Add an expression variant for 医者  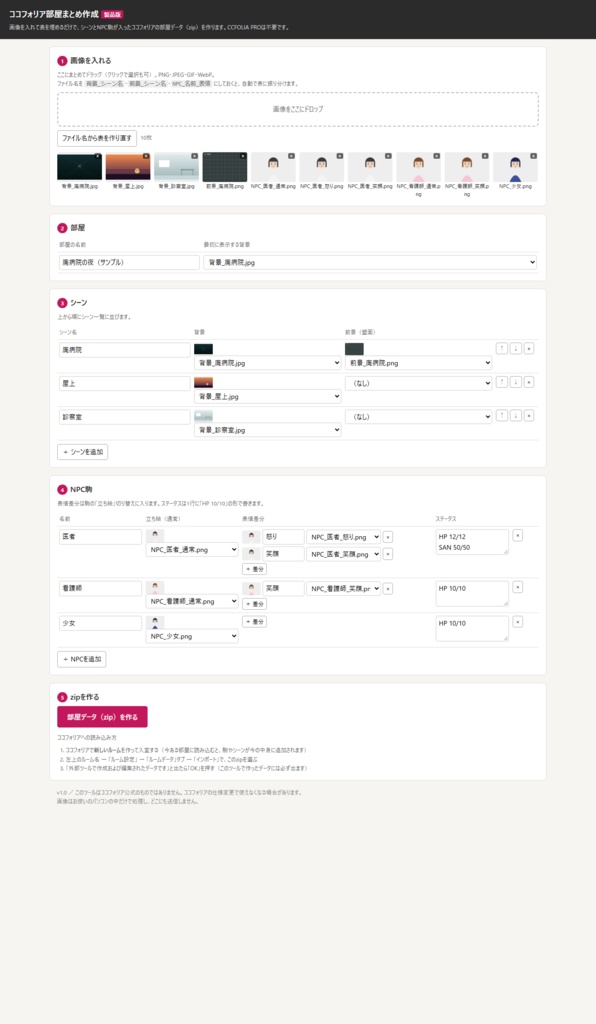point(255,569)
